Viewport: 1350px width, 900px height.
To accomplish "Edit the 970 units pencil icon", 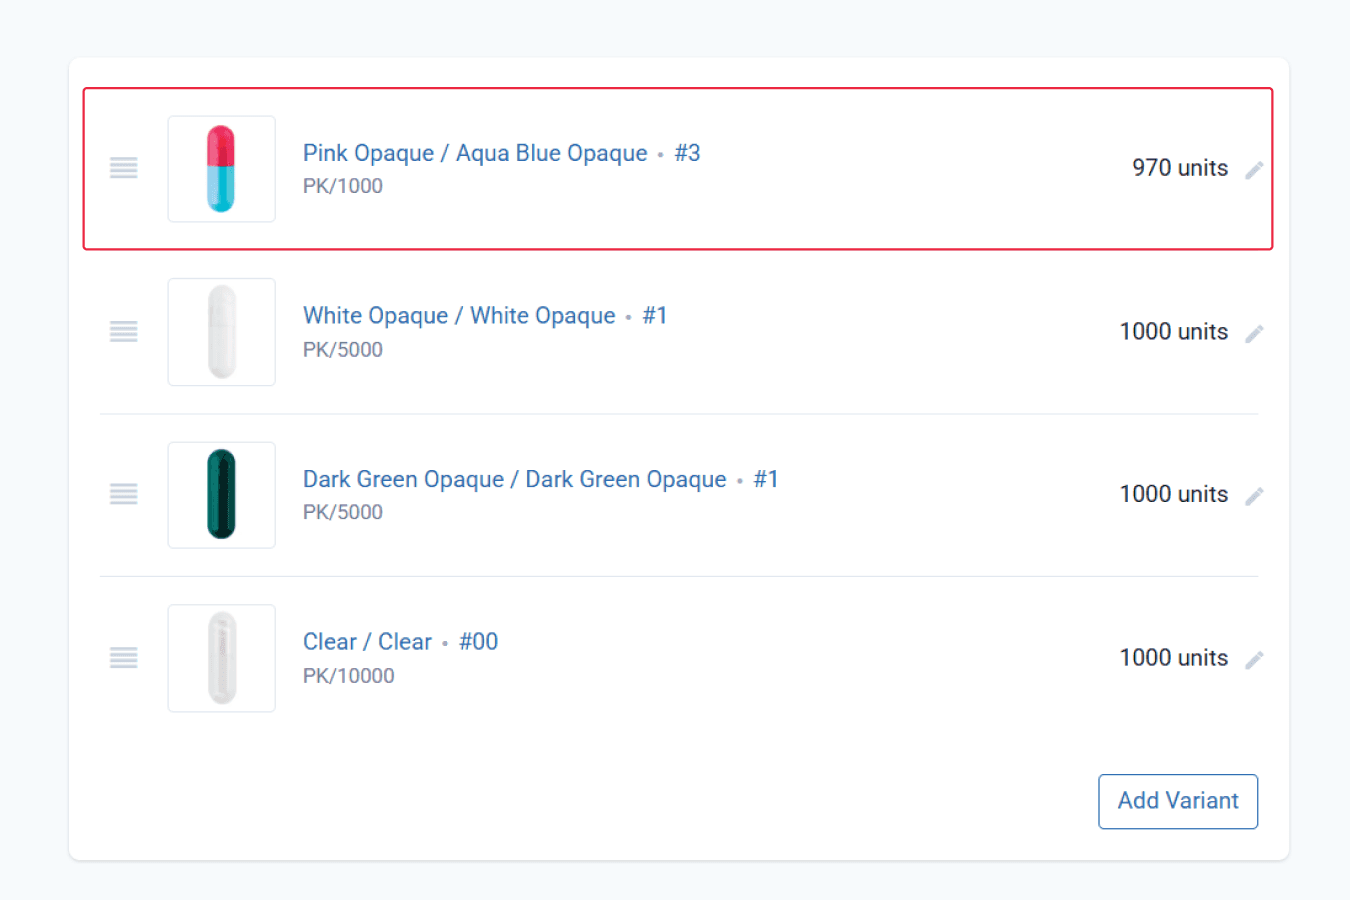I will [1254, 170].
